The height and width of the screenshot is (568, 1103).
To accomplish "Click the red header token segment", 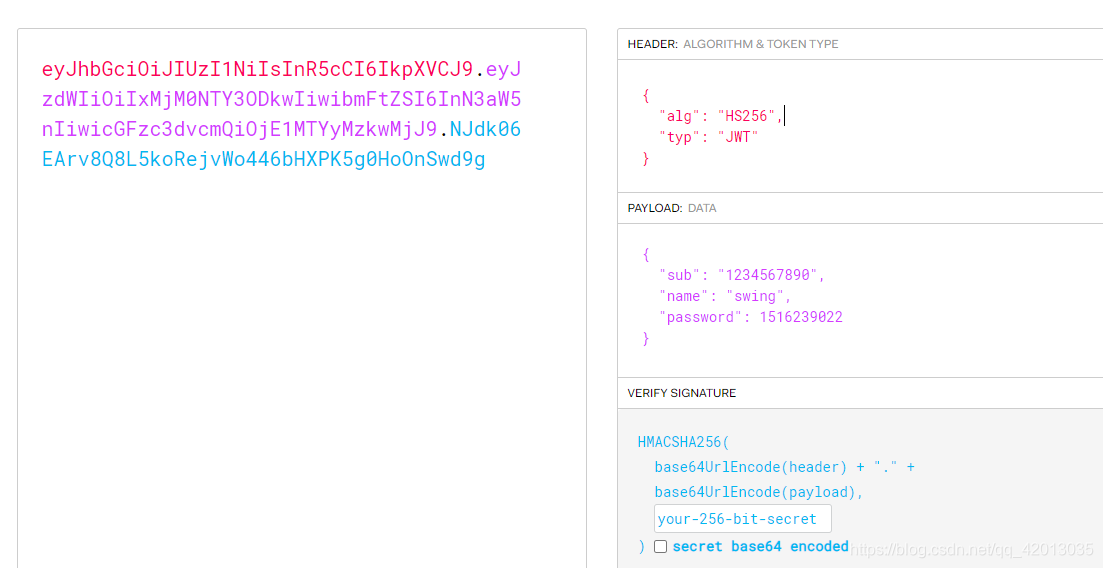I will pyautogui.click(x=257, y=70).
